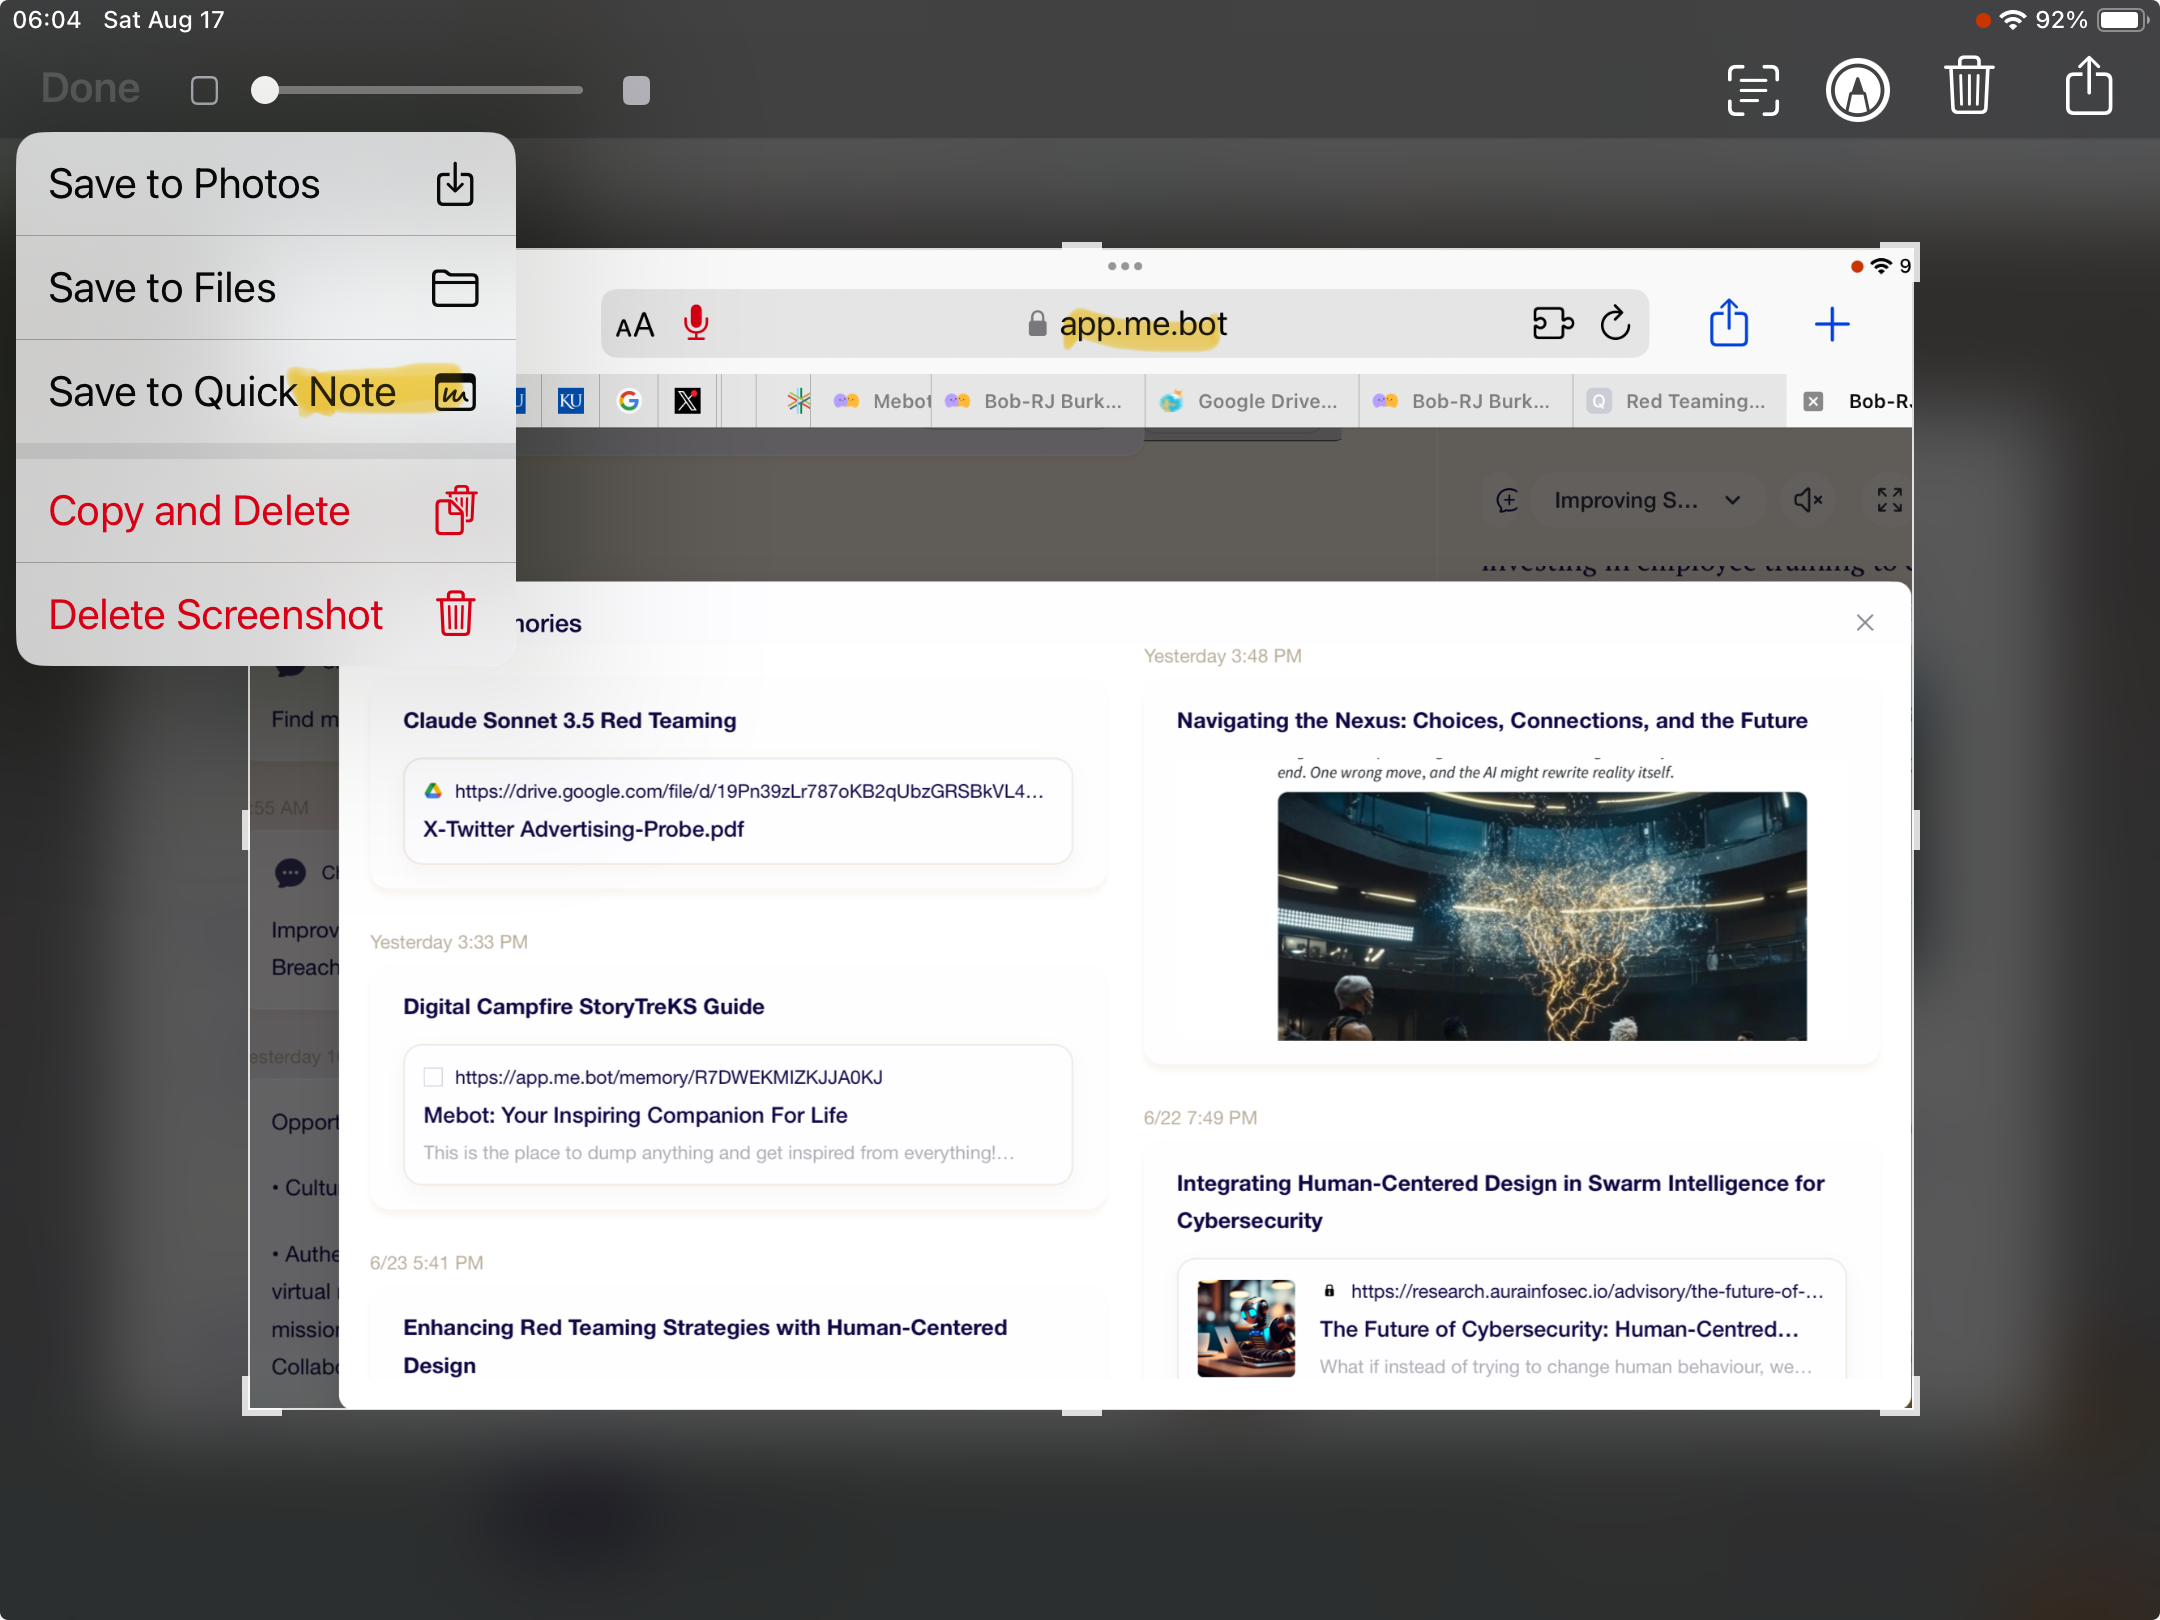Click the opacity slider handle

pyautogui.click(x=265, y=91)
